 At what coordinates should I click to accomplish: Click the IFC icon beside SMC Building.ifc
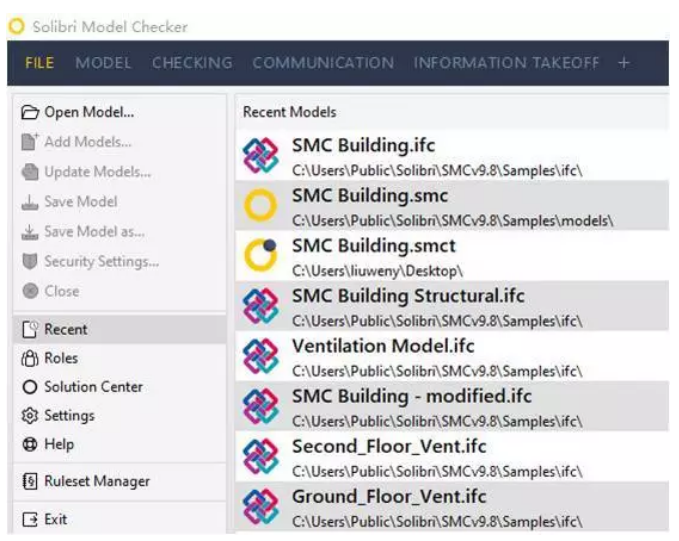[x=261, y=155]
